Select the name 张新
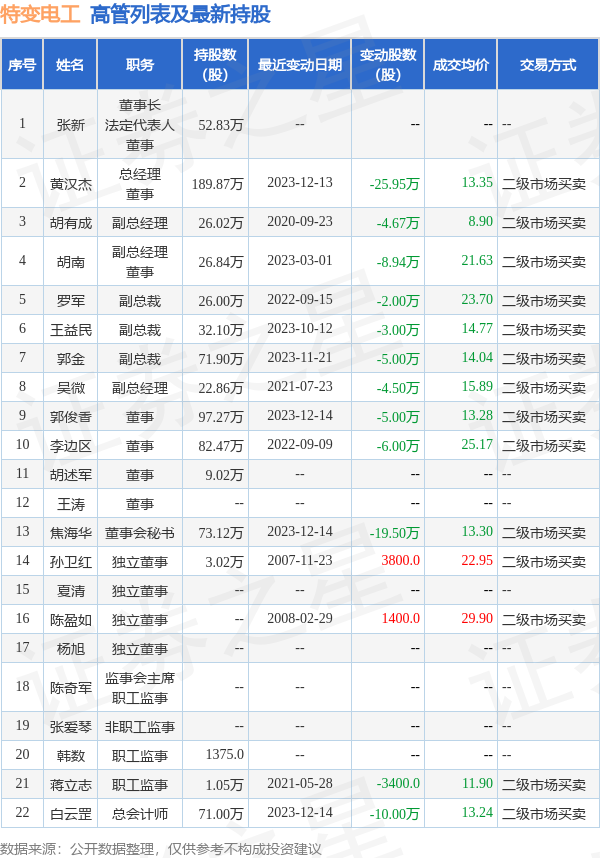 [x=71, y=125]
